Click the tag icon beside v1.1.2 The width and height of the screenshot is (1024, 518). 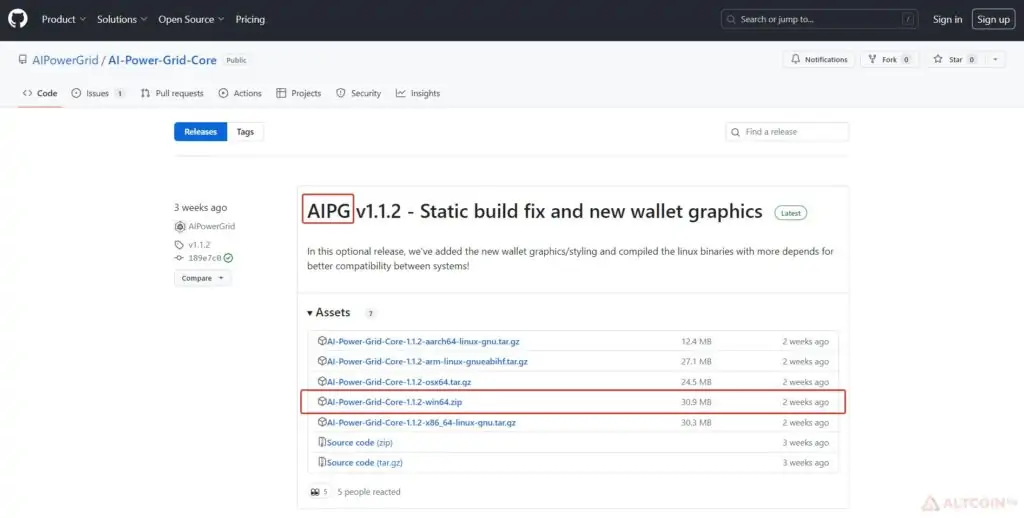[179, 245]
